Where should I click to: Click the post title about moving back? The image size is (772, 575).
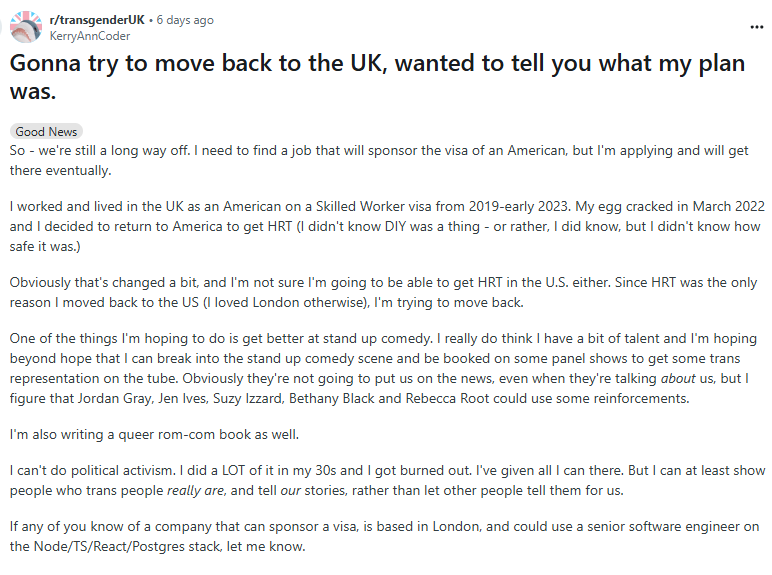(377, 77)
